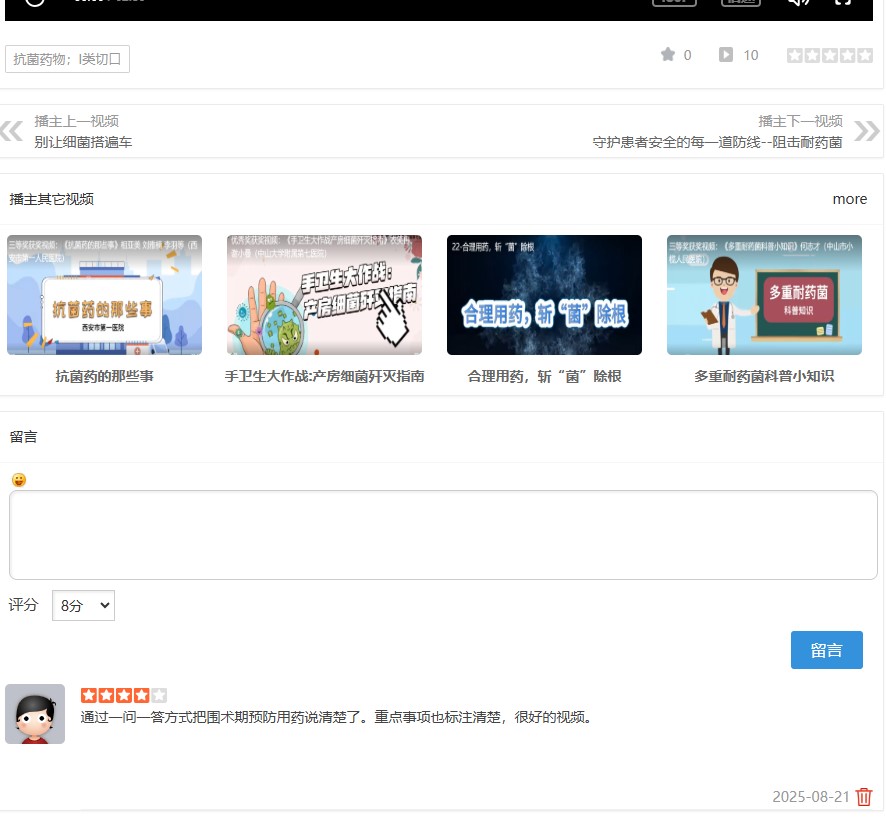Click the 抗菌药物；I类切口 tag
886x825 pixels.
coord(67,59)
